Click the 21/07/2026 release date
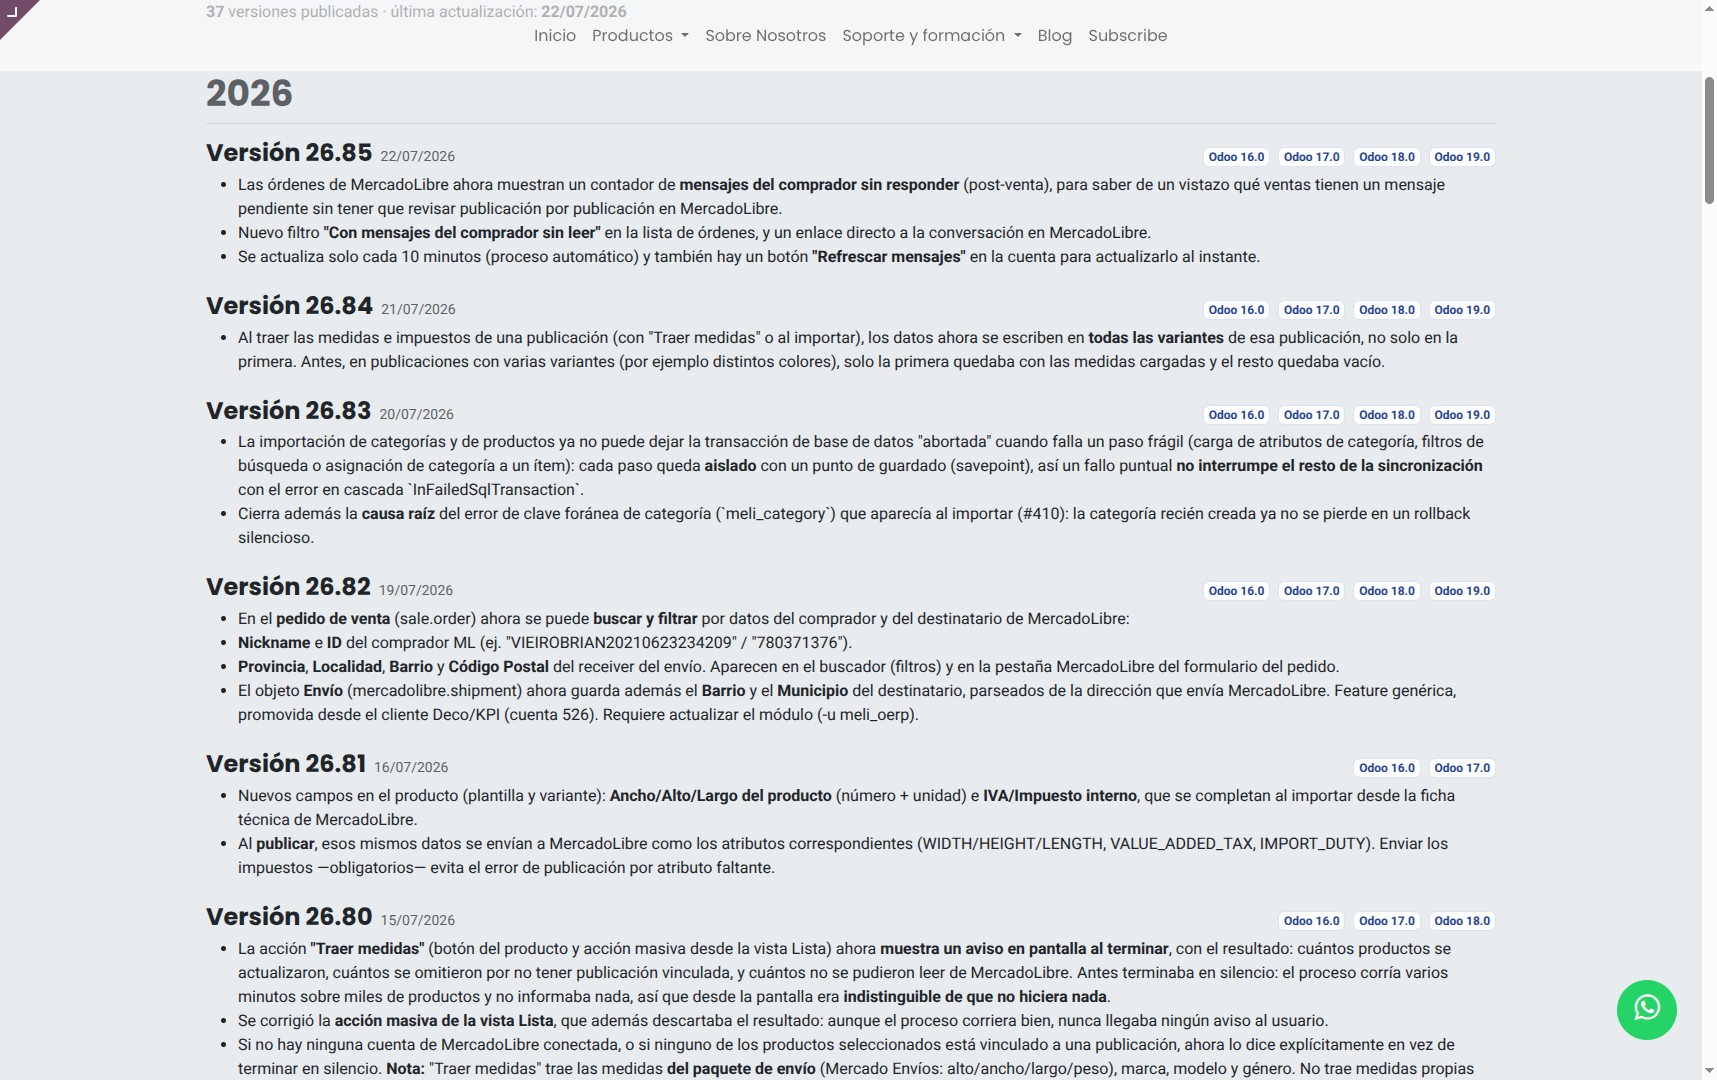The height and width of the screenshot is (1080, 1717). point(418,310)
